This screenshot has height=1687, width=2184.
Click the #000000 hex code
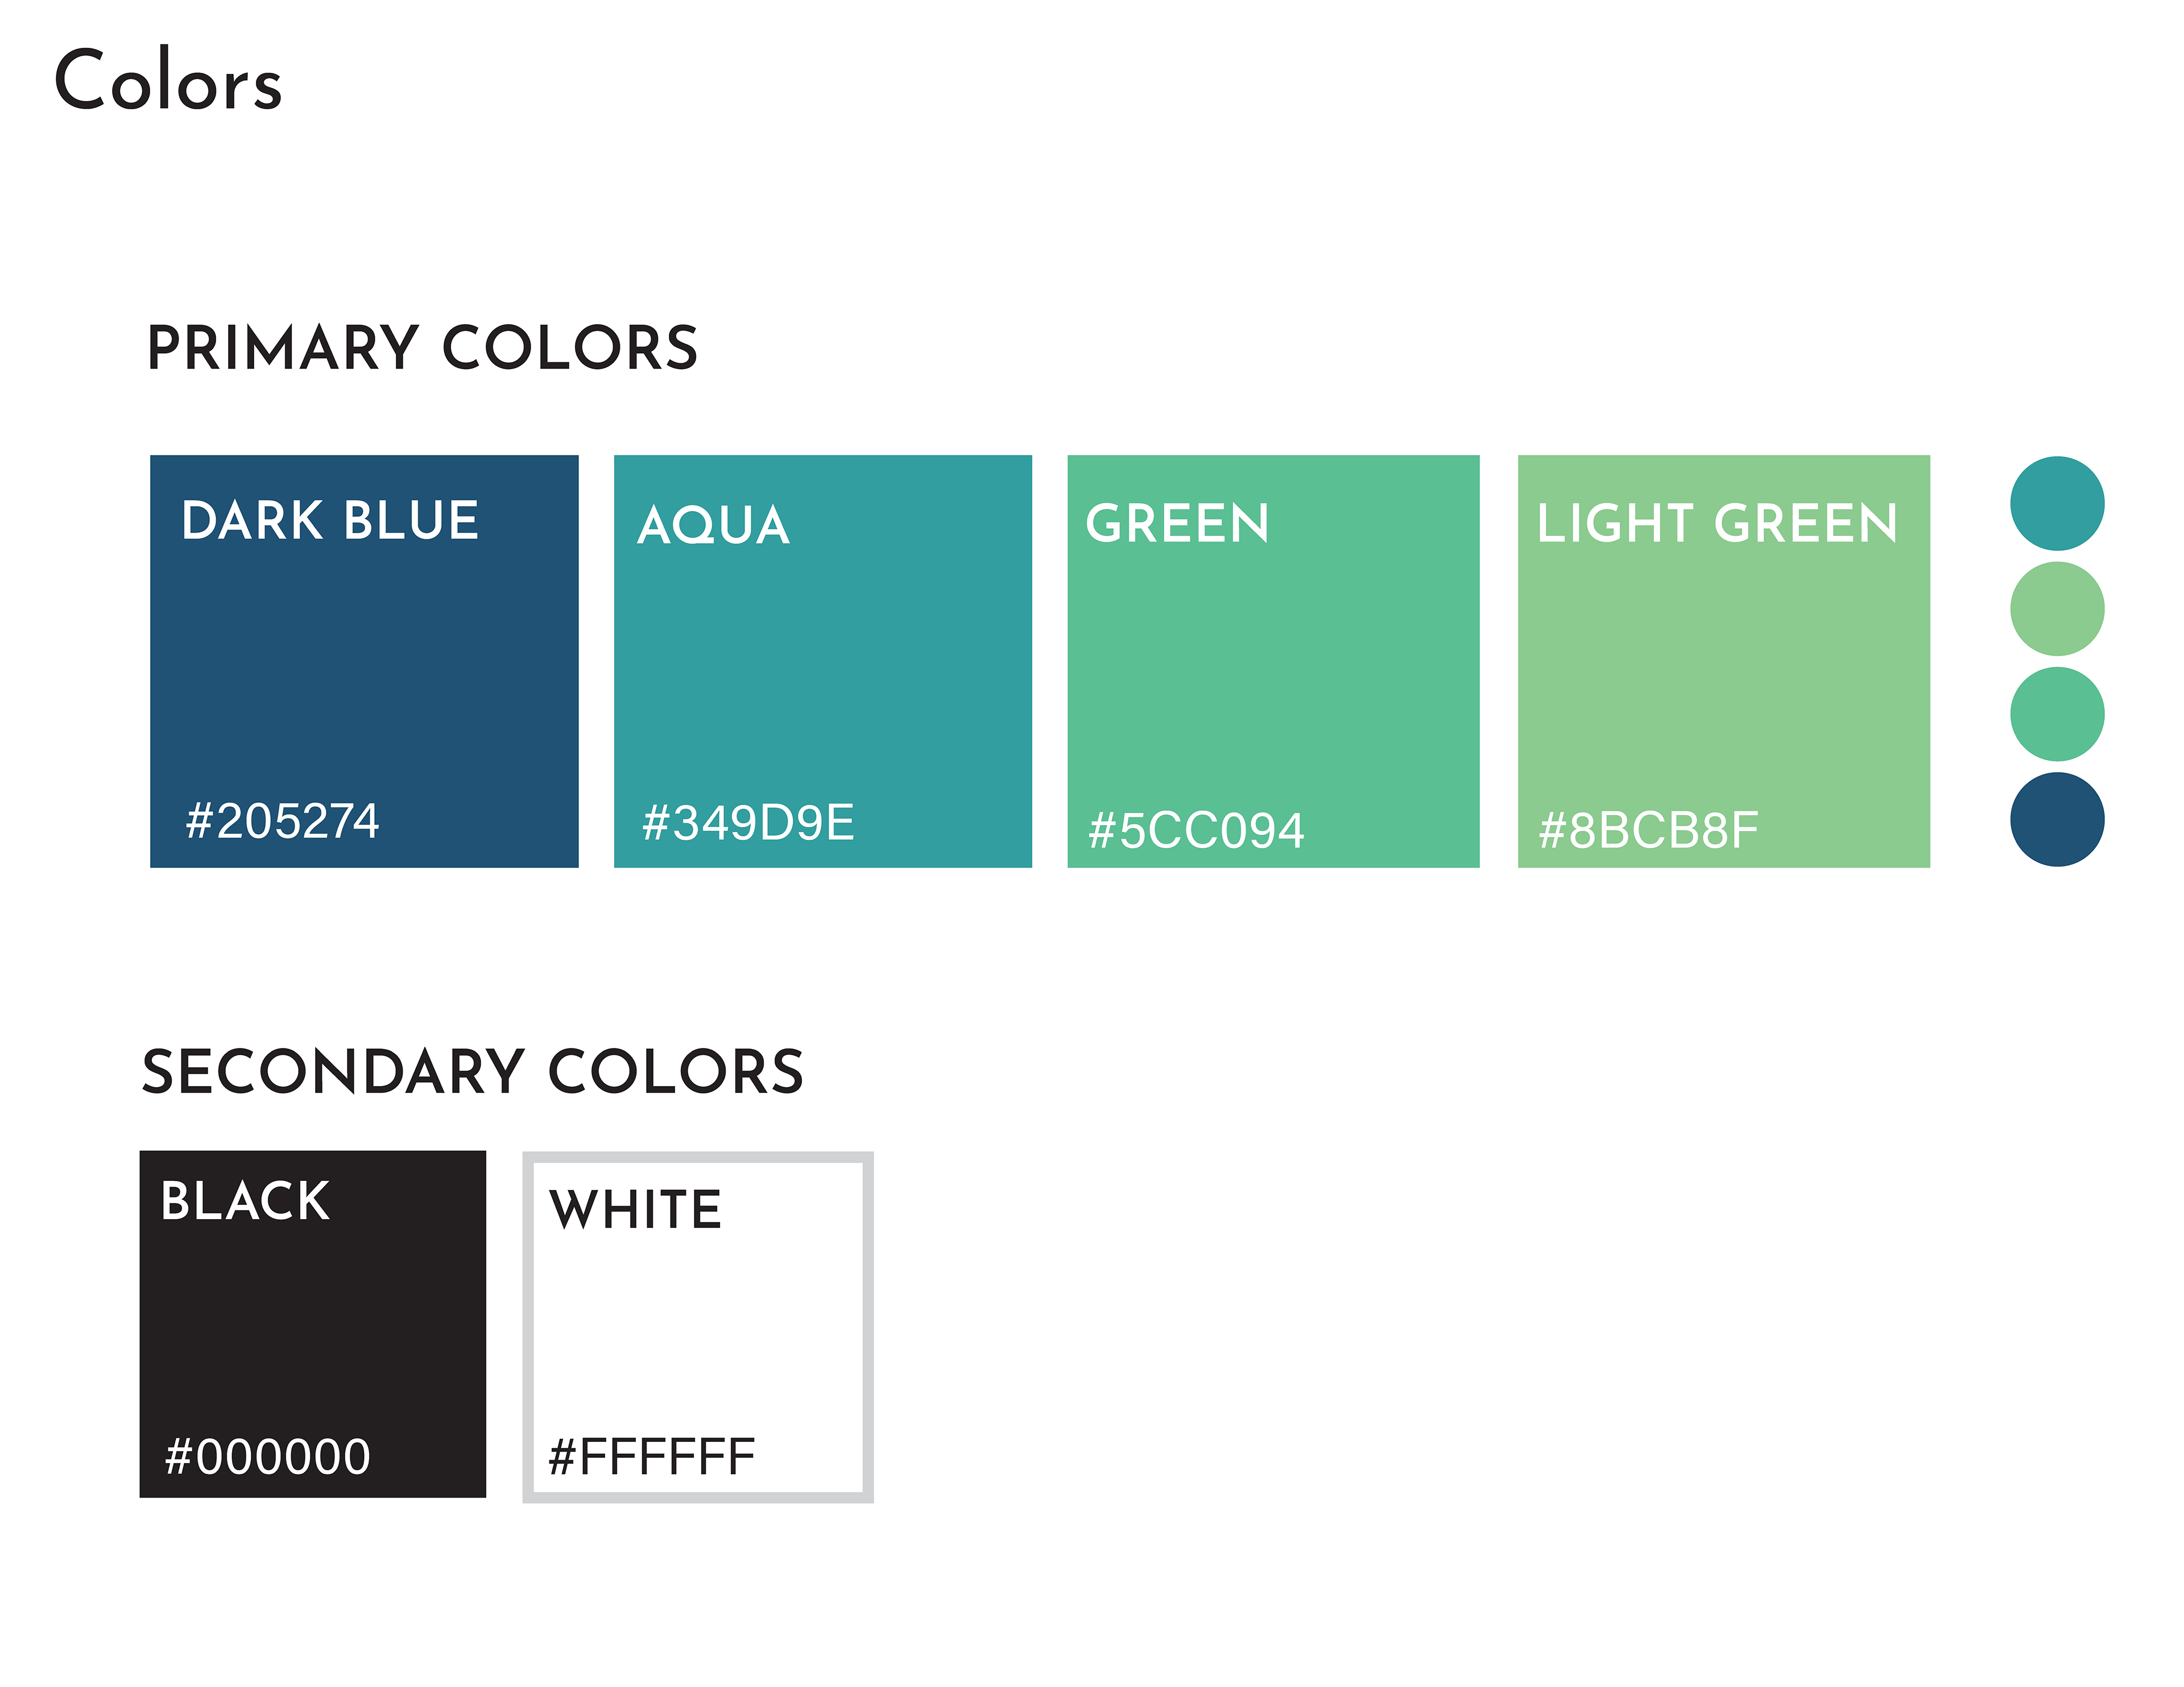(268, 1456)
